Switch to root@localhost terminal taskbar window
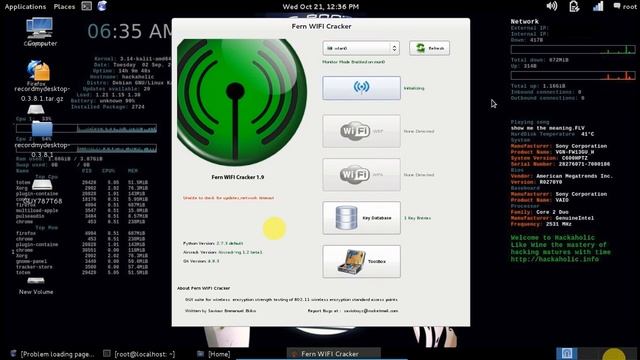 coord(139,354)
